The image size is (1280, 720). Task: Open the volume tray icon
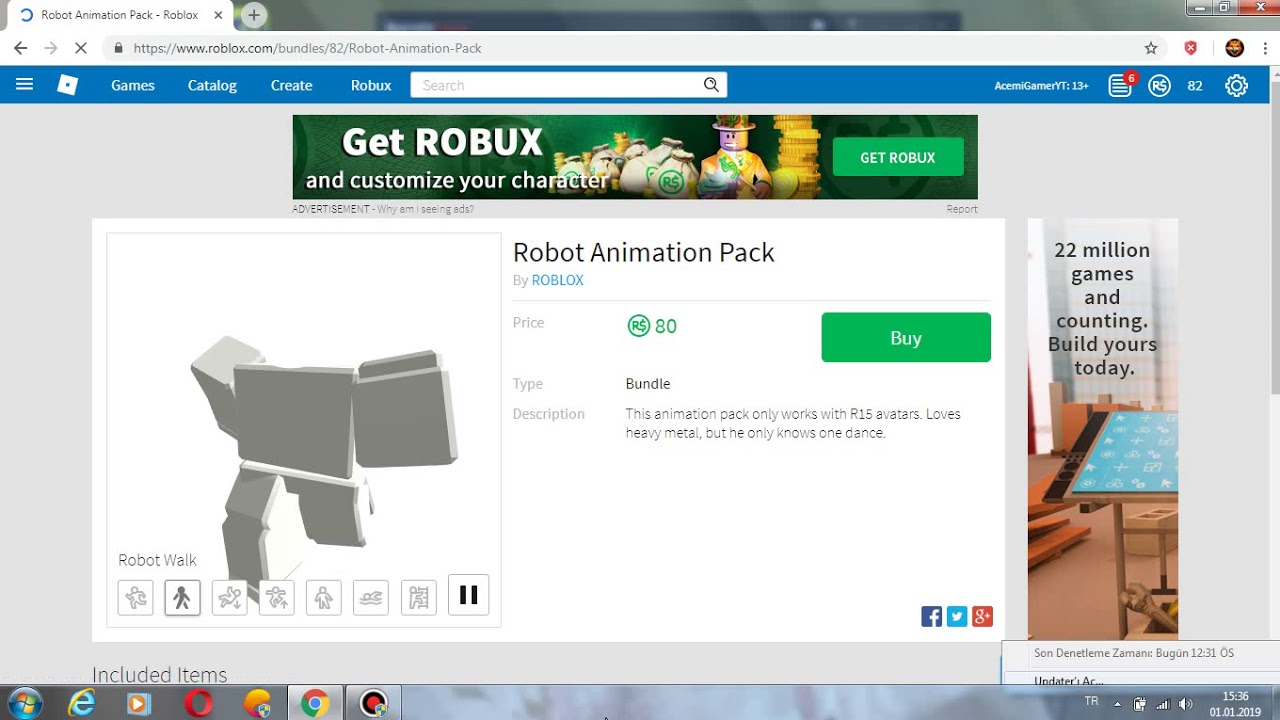(x=1186, y=703)
